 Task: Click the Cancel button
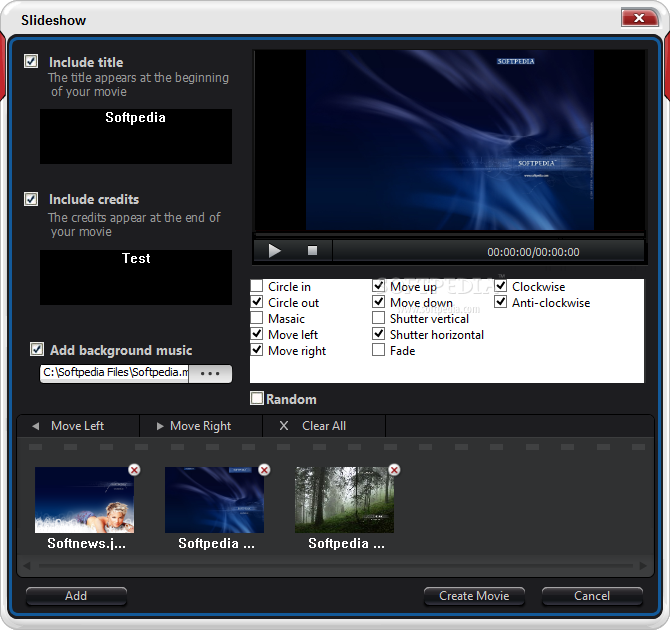pyautogui.click(x=592, y=596)
